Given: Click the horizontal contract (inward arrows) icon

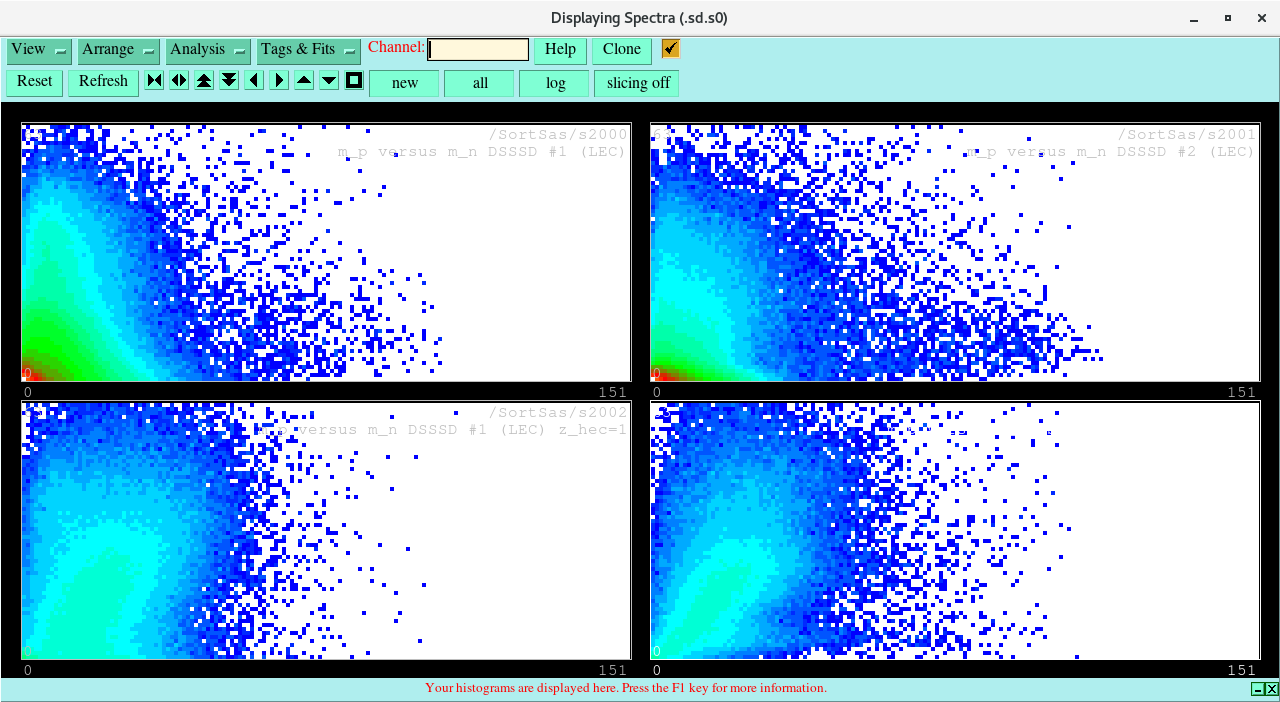Looking at the screenshot, I should pos(154,81).
